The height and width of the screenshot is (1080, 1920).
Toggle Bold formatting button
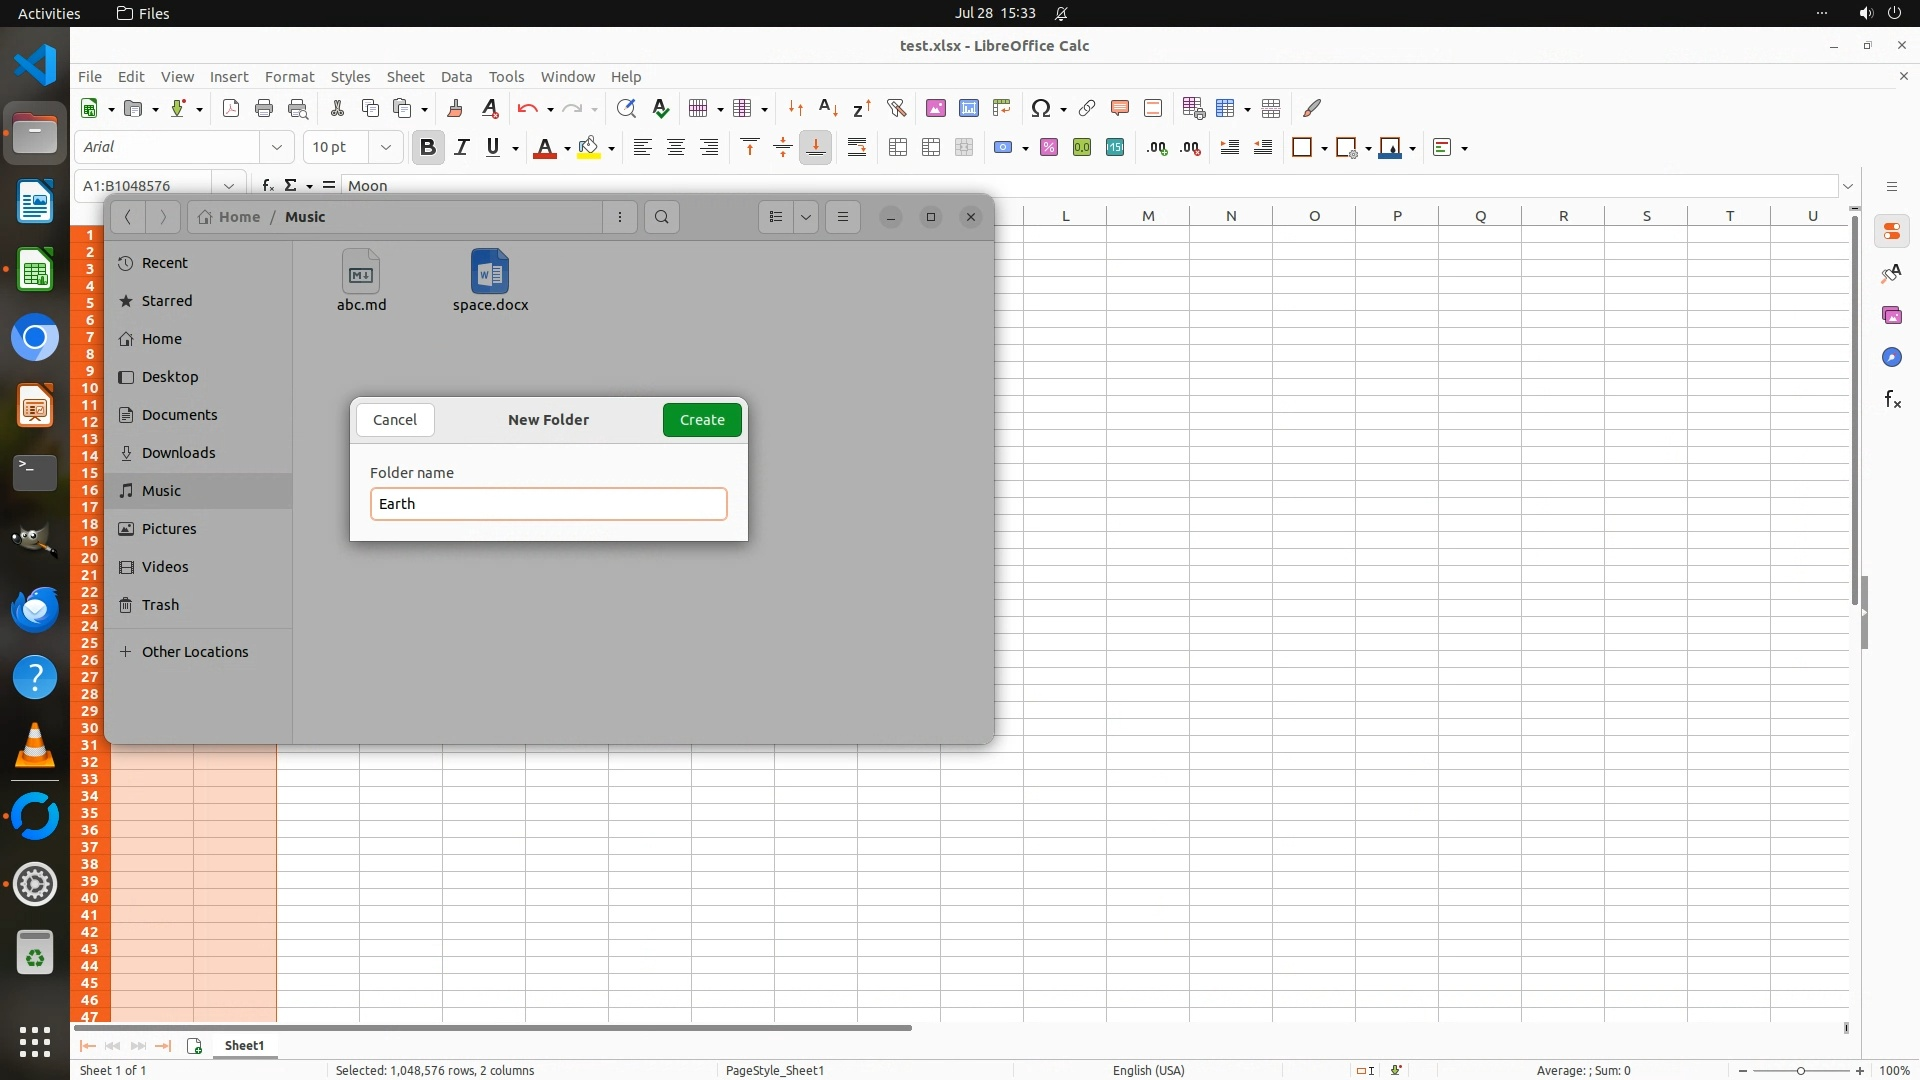click(x=428, y=148)
